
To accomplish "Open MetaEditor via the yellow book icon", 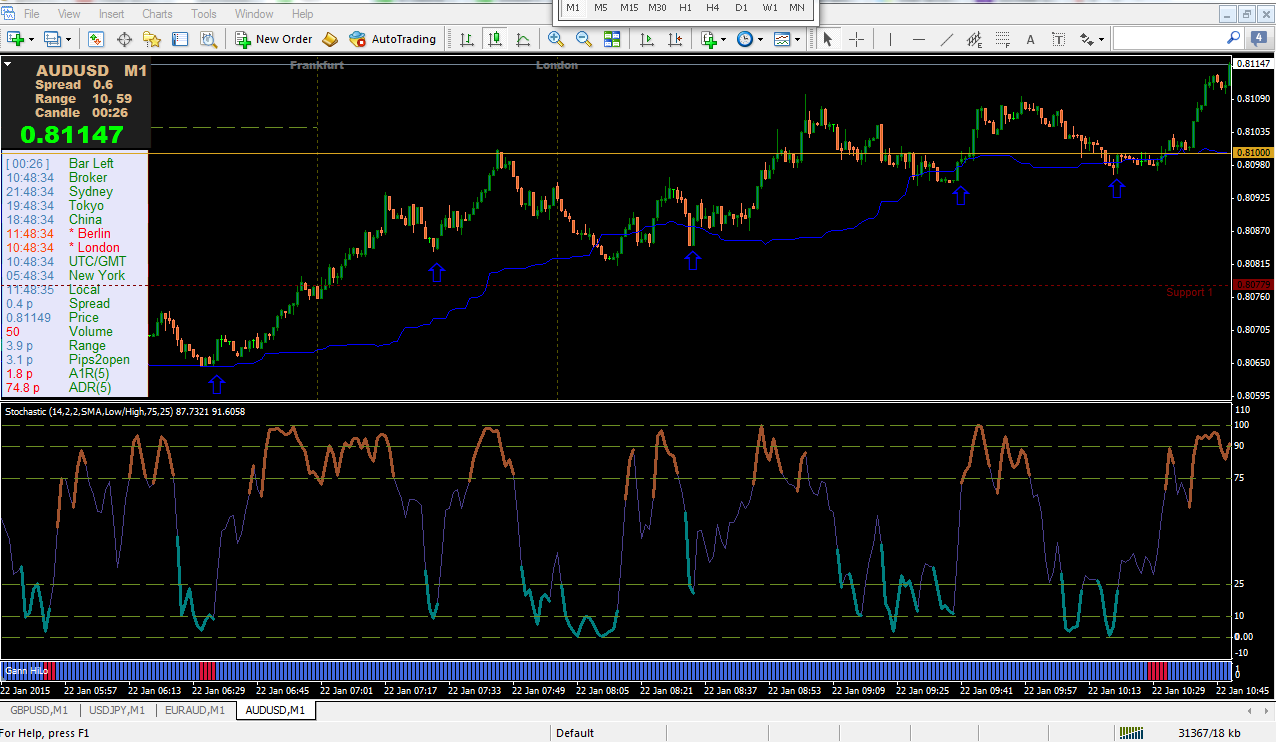I will (x=330, y=39).
